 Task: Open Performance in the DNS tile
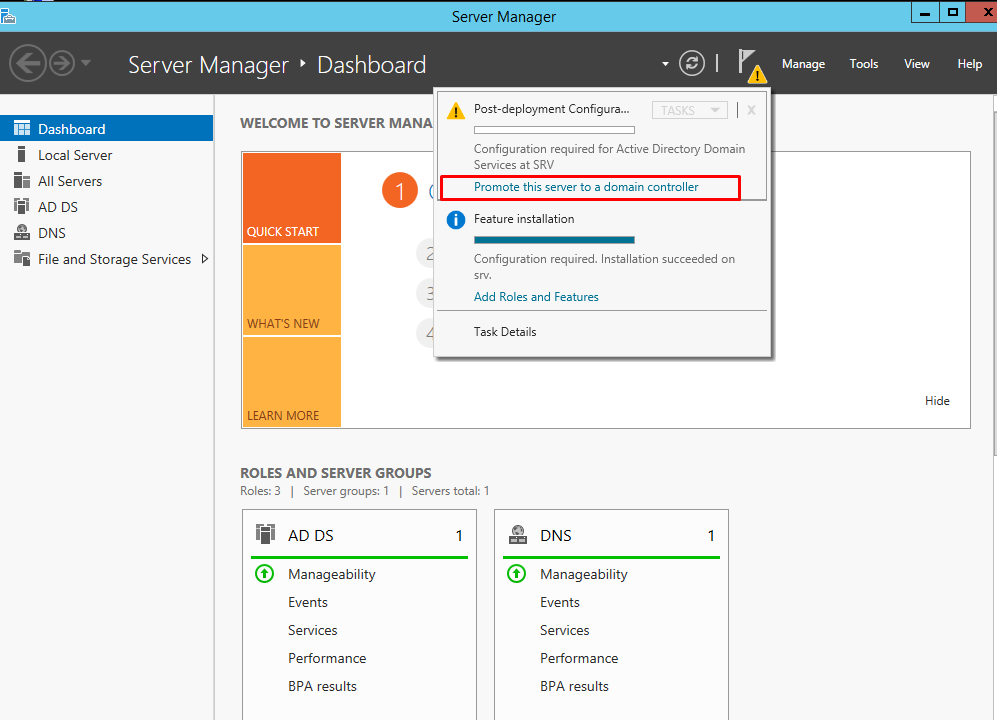click(579, 658)
